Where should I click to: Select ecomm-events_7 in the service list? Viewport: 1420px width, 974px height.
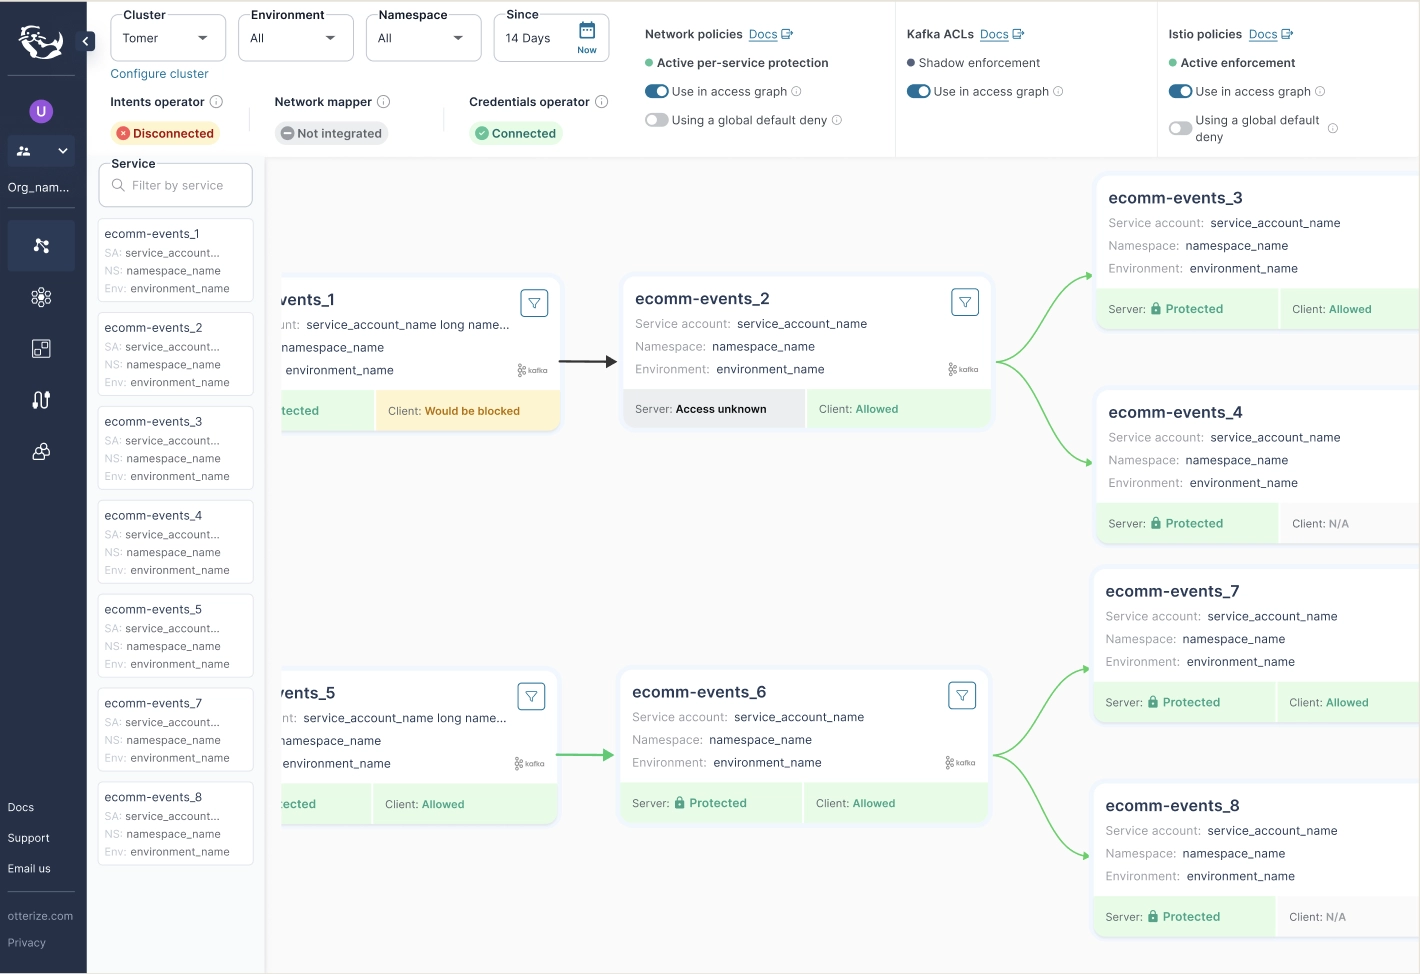tap(176, 730)
